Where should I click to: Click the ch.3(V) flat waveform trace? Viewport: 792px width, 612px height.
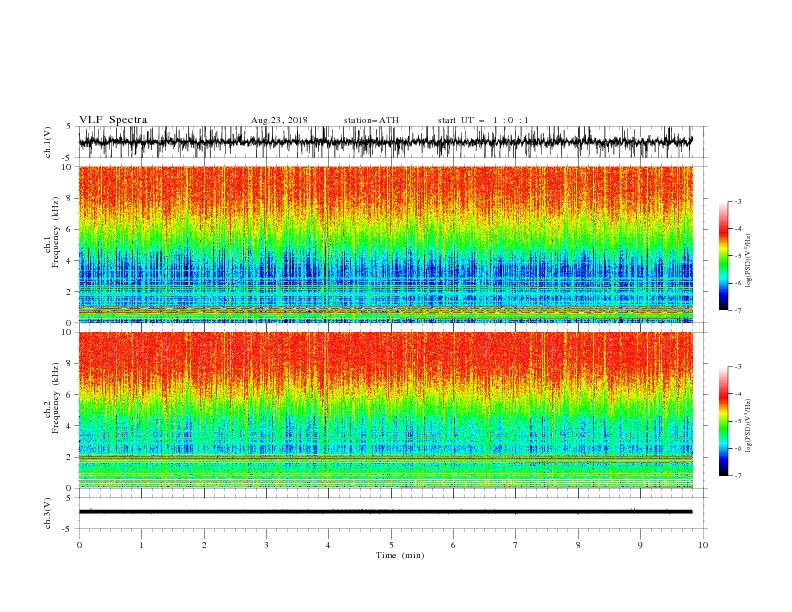tap(385, 512)
